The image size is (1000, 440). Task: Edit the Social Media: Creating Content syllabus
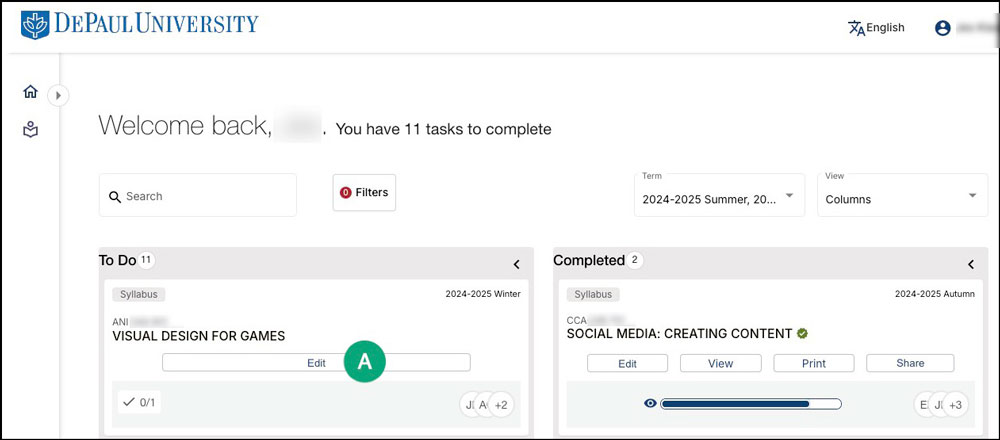click(628, 363)
